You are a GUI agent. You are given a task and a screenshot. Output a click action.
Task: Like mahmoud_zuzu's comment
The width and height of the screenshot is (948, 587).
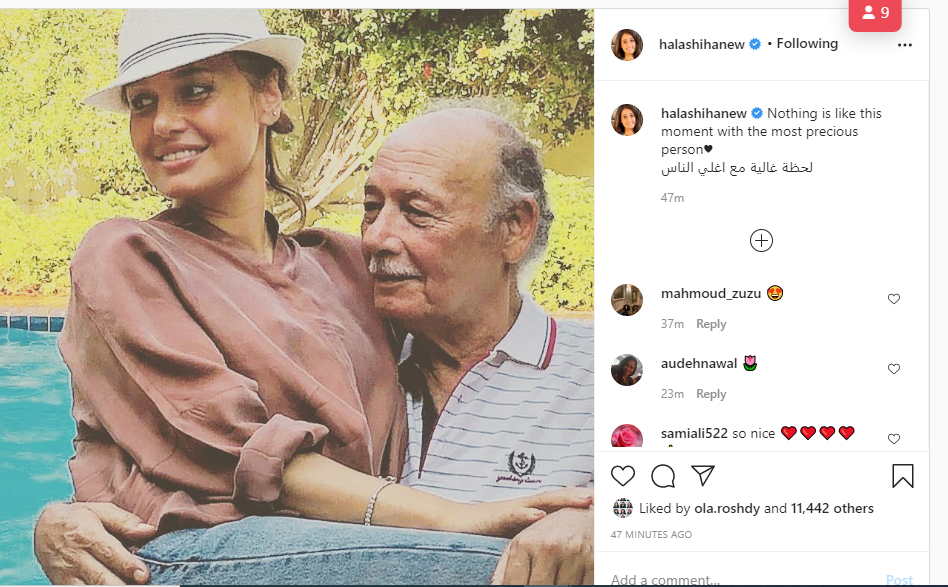894,299
